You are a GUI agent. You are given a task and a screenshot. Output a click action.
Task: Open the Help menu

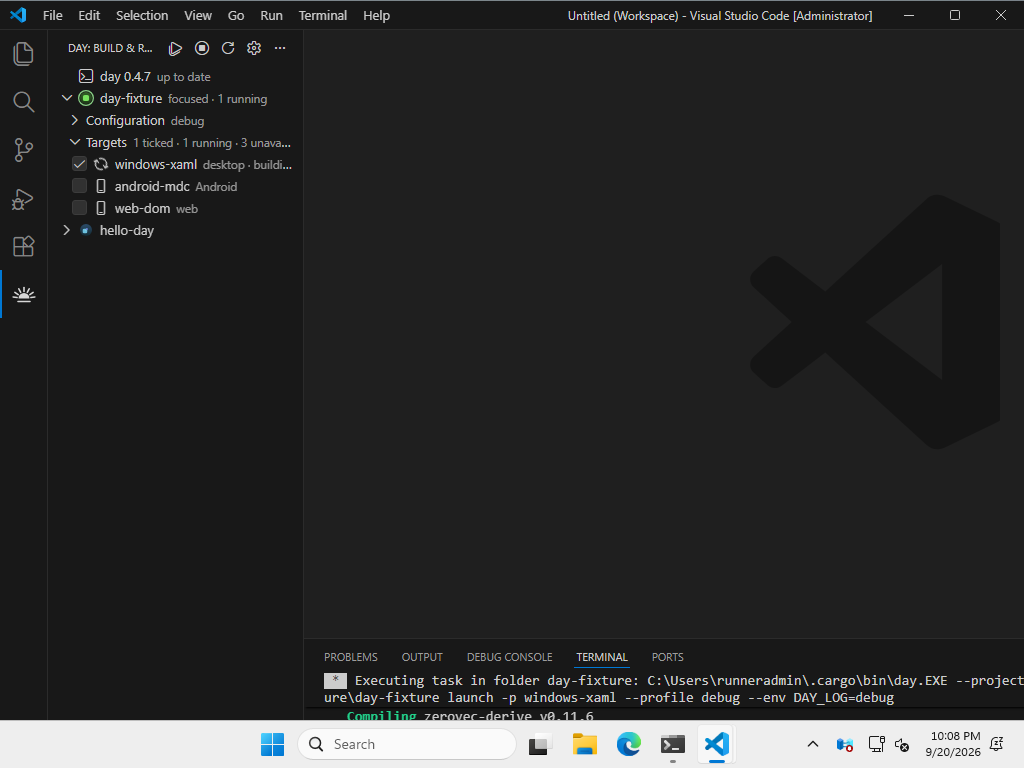[x=377, y=15]
